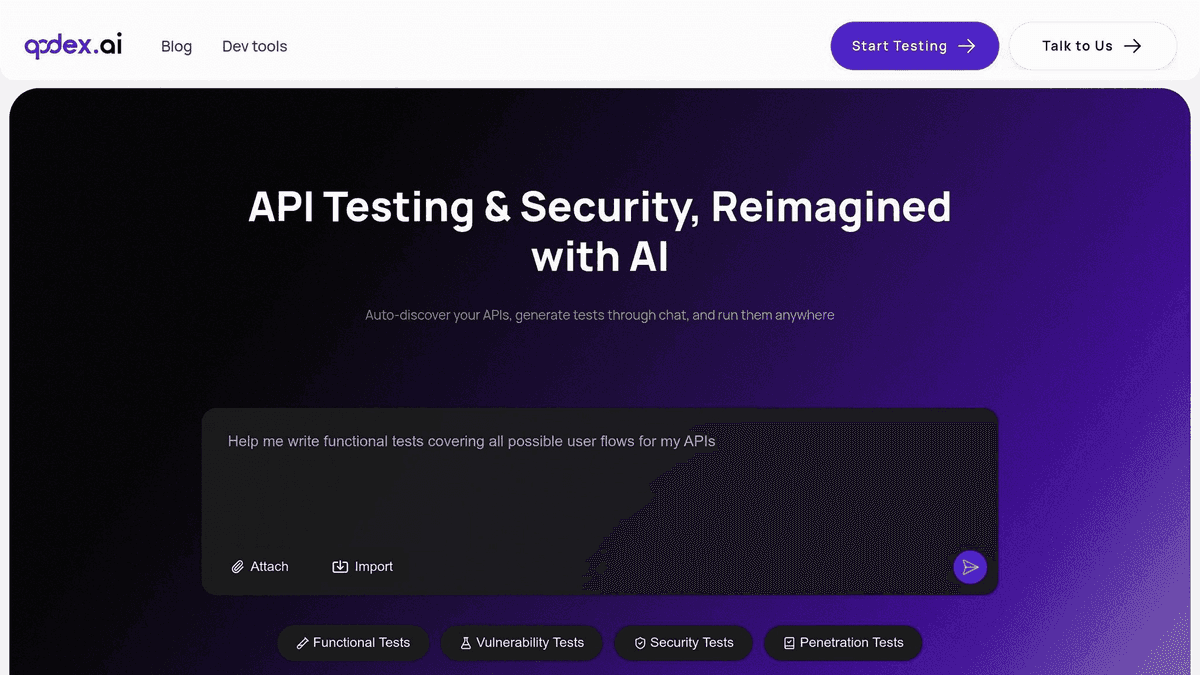Open the Blog page
The image size is (1200, 675).
tap(176, 46)
